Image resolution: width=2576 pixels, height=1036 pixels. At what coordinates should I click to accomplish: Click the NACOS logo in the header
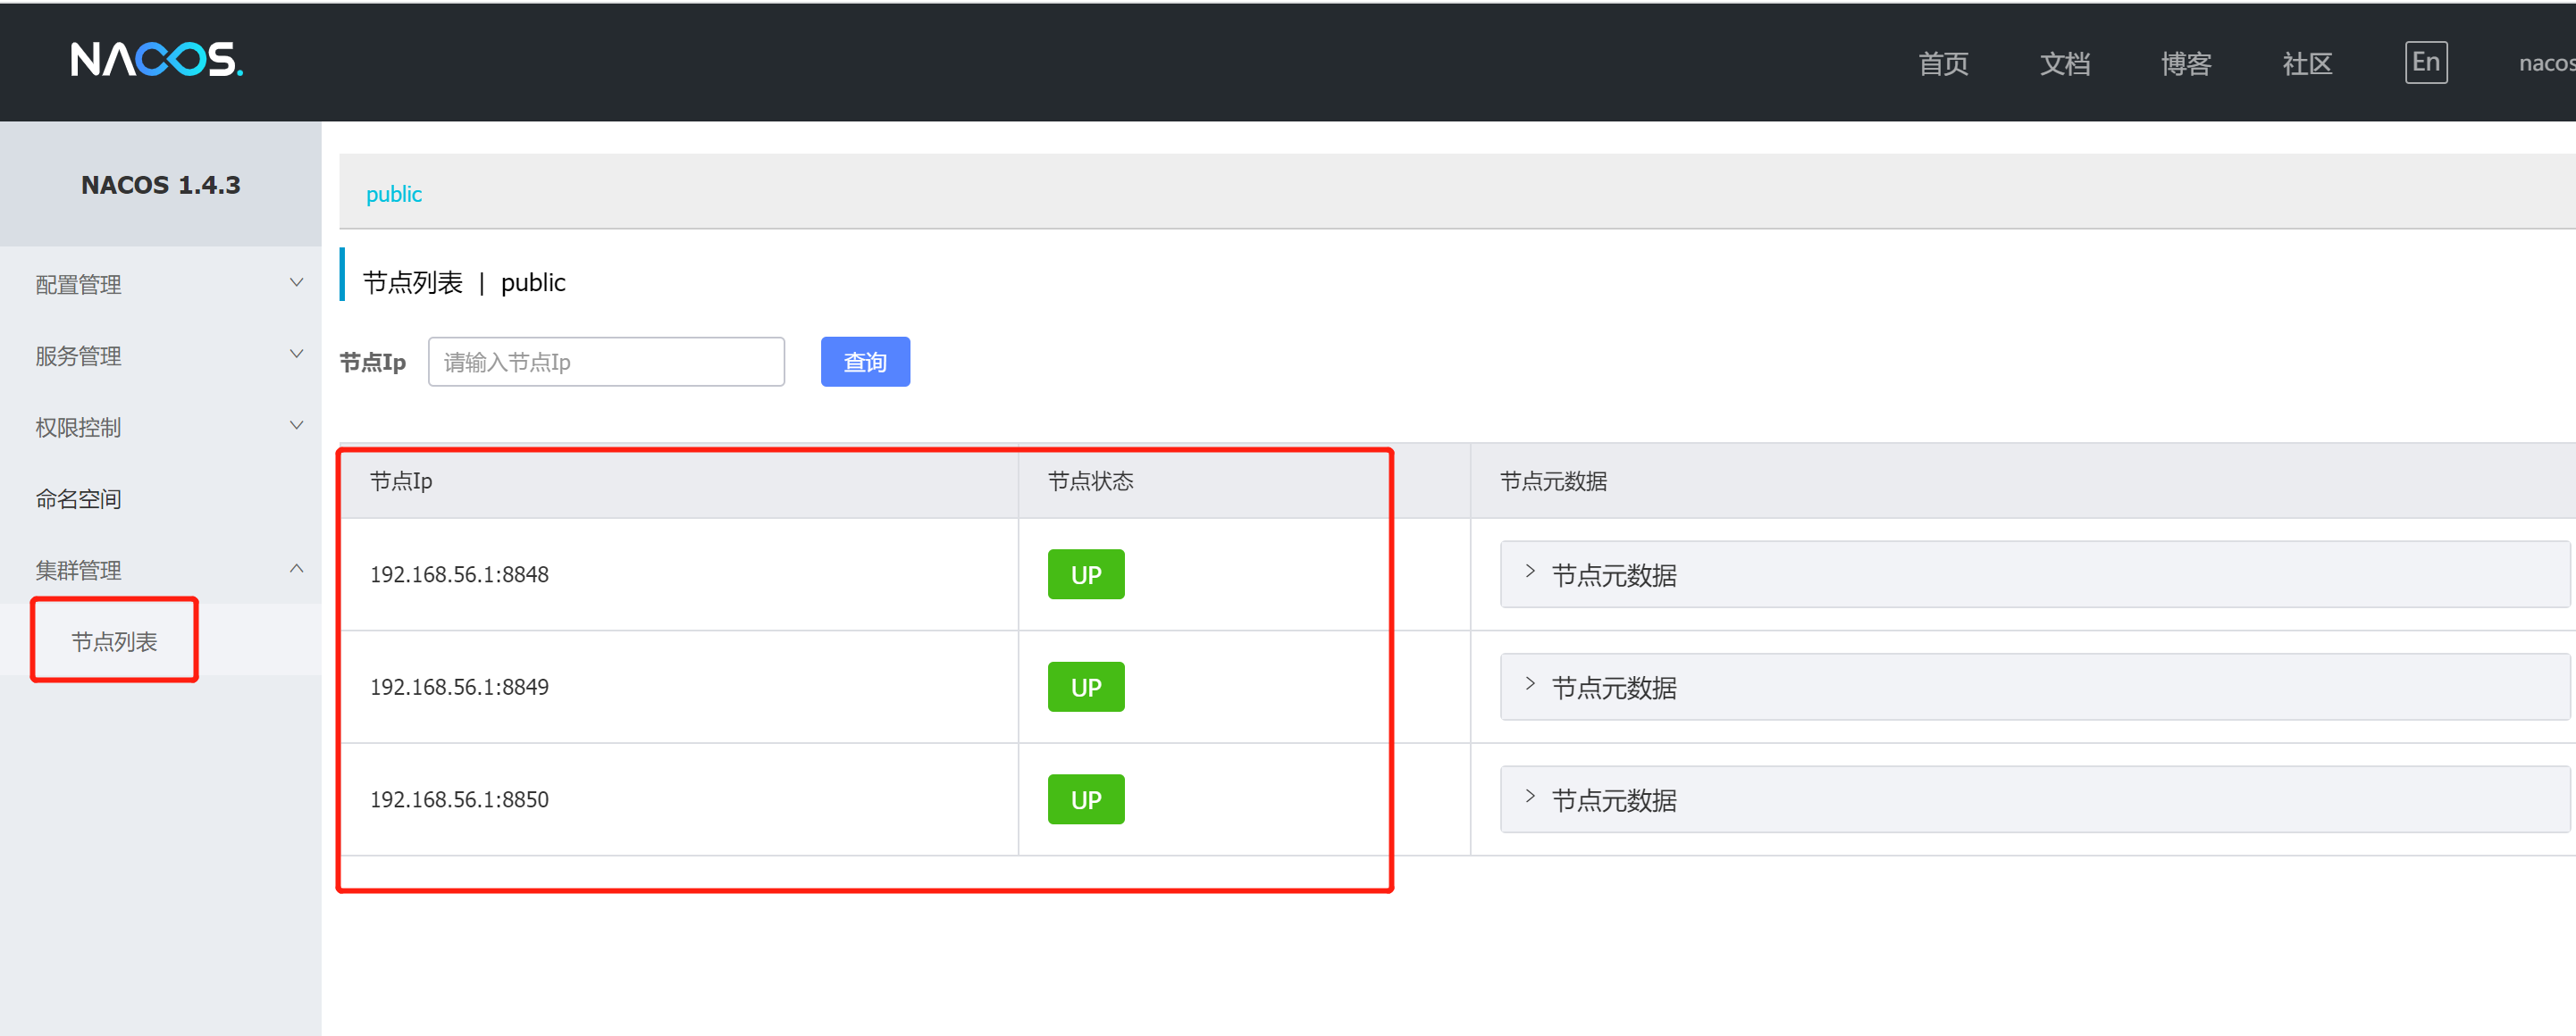click(156, 60)
